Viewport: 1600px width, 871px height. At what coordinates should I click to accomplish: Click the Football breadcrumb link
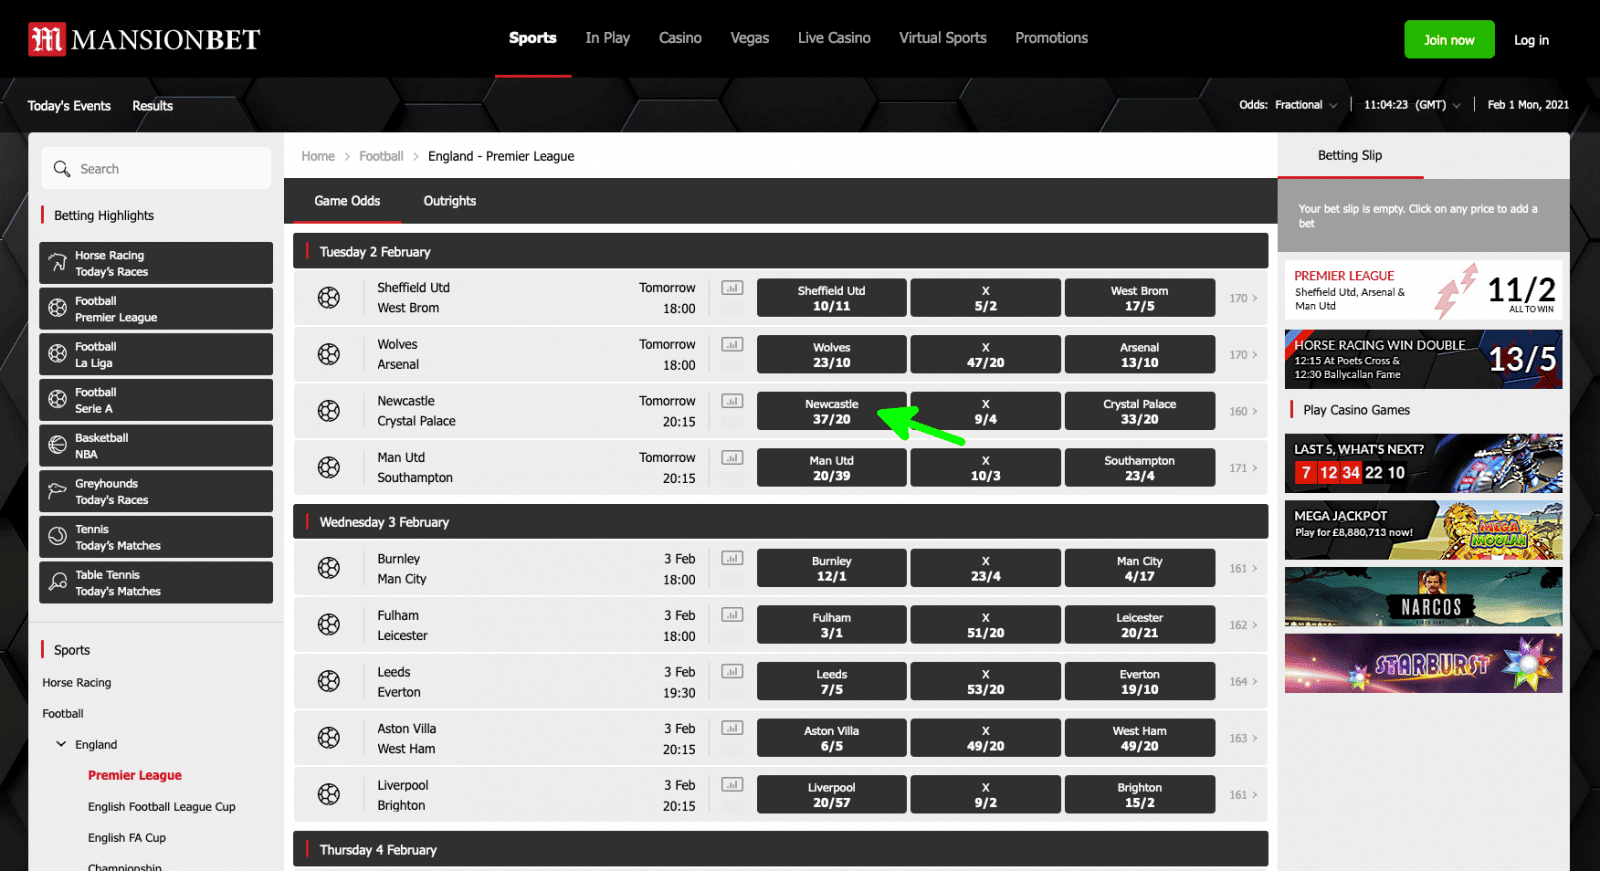pos(381,156)
